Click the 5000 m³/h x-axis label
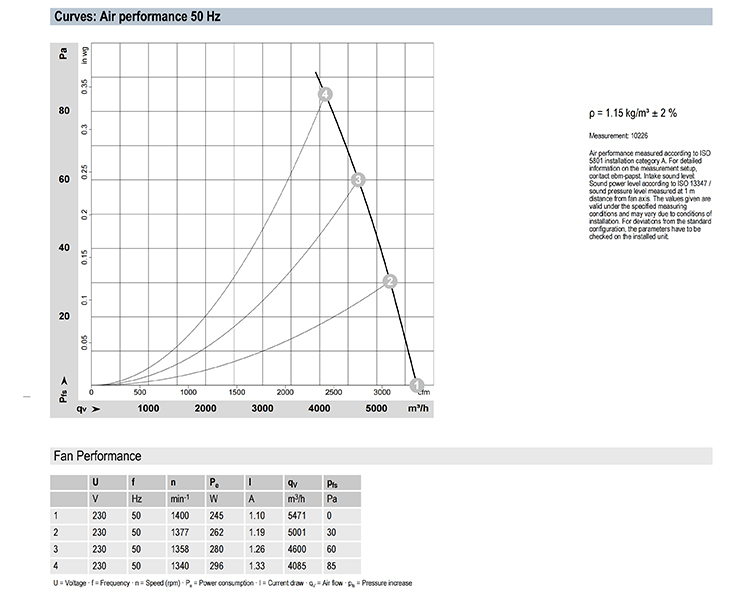The height and width of the screenshot is (608, 750). tap(376, 409)
